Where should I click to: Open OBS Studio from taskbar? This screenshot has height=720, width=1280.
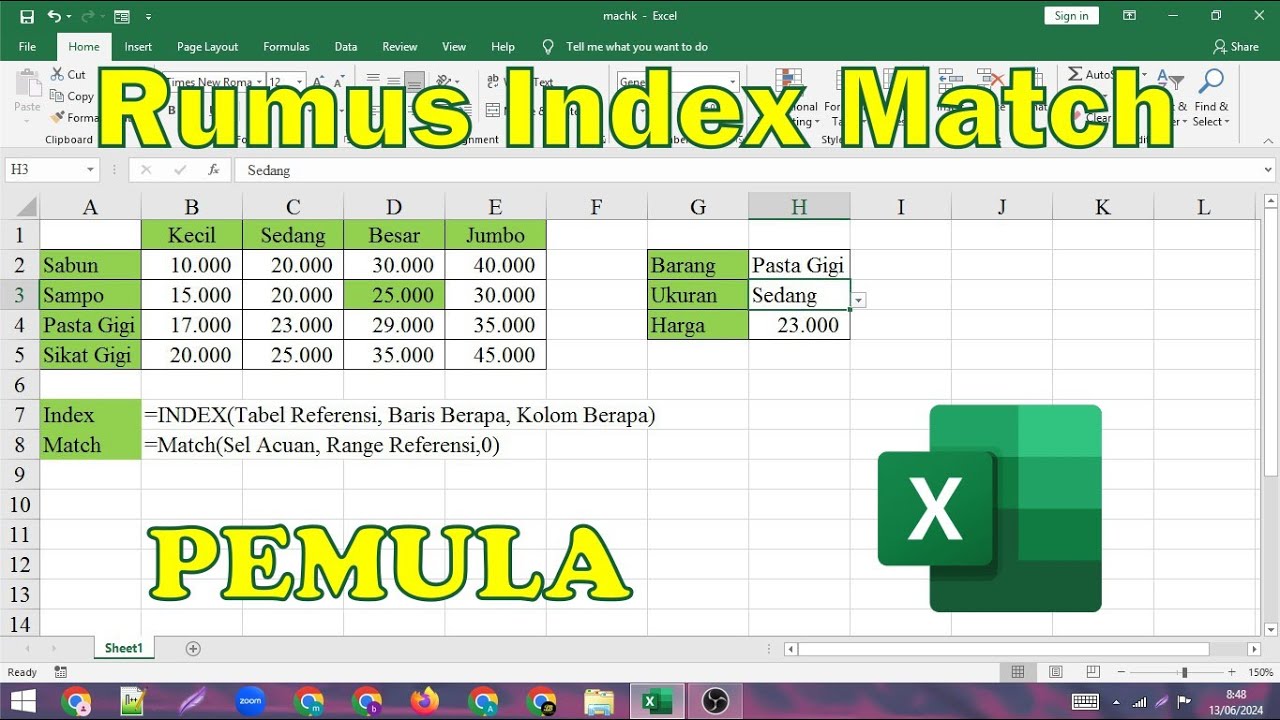(716, 701)
